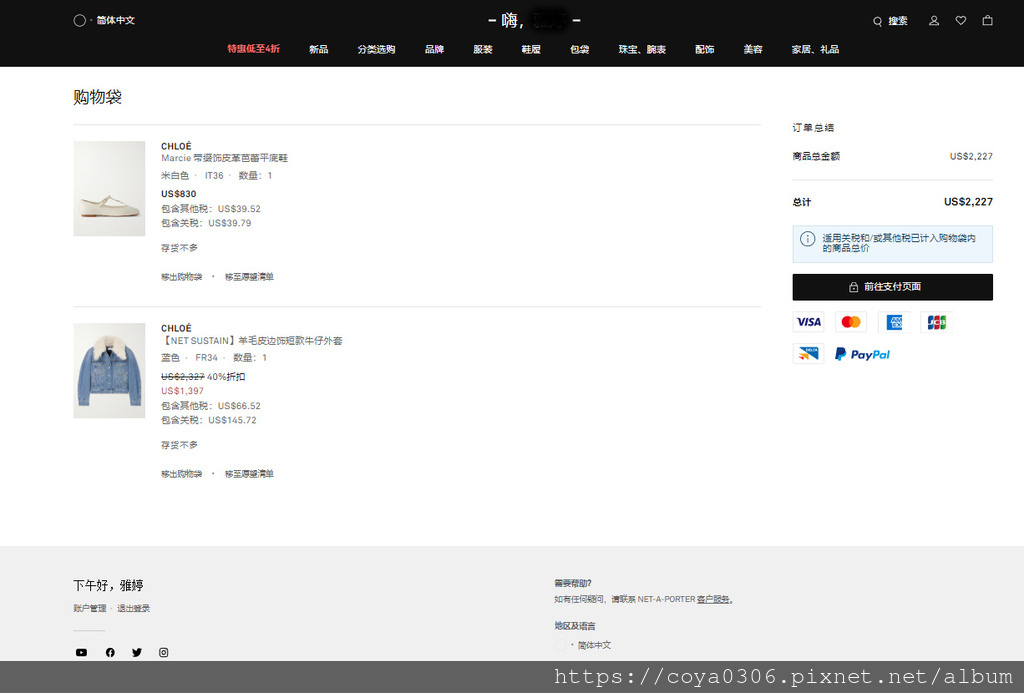The image size is (1024, 693).
Task: Click crossed-out US$2,327 original price
Action: click(182, 377)
